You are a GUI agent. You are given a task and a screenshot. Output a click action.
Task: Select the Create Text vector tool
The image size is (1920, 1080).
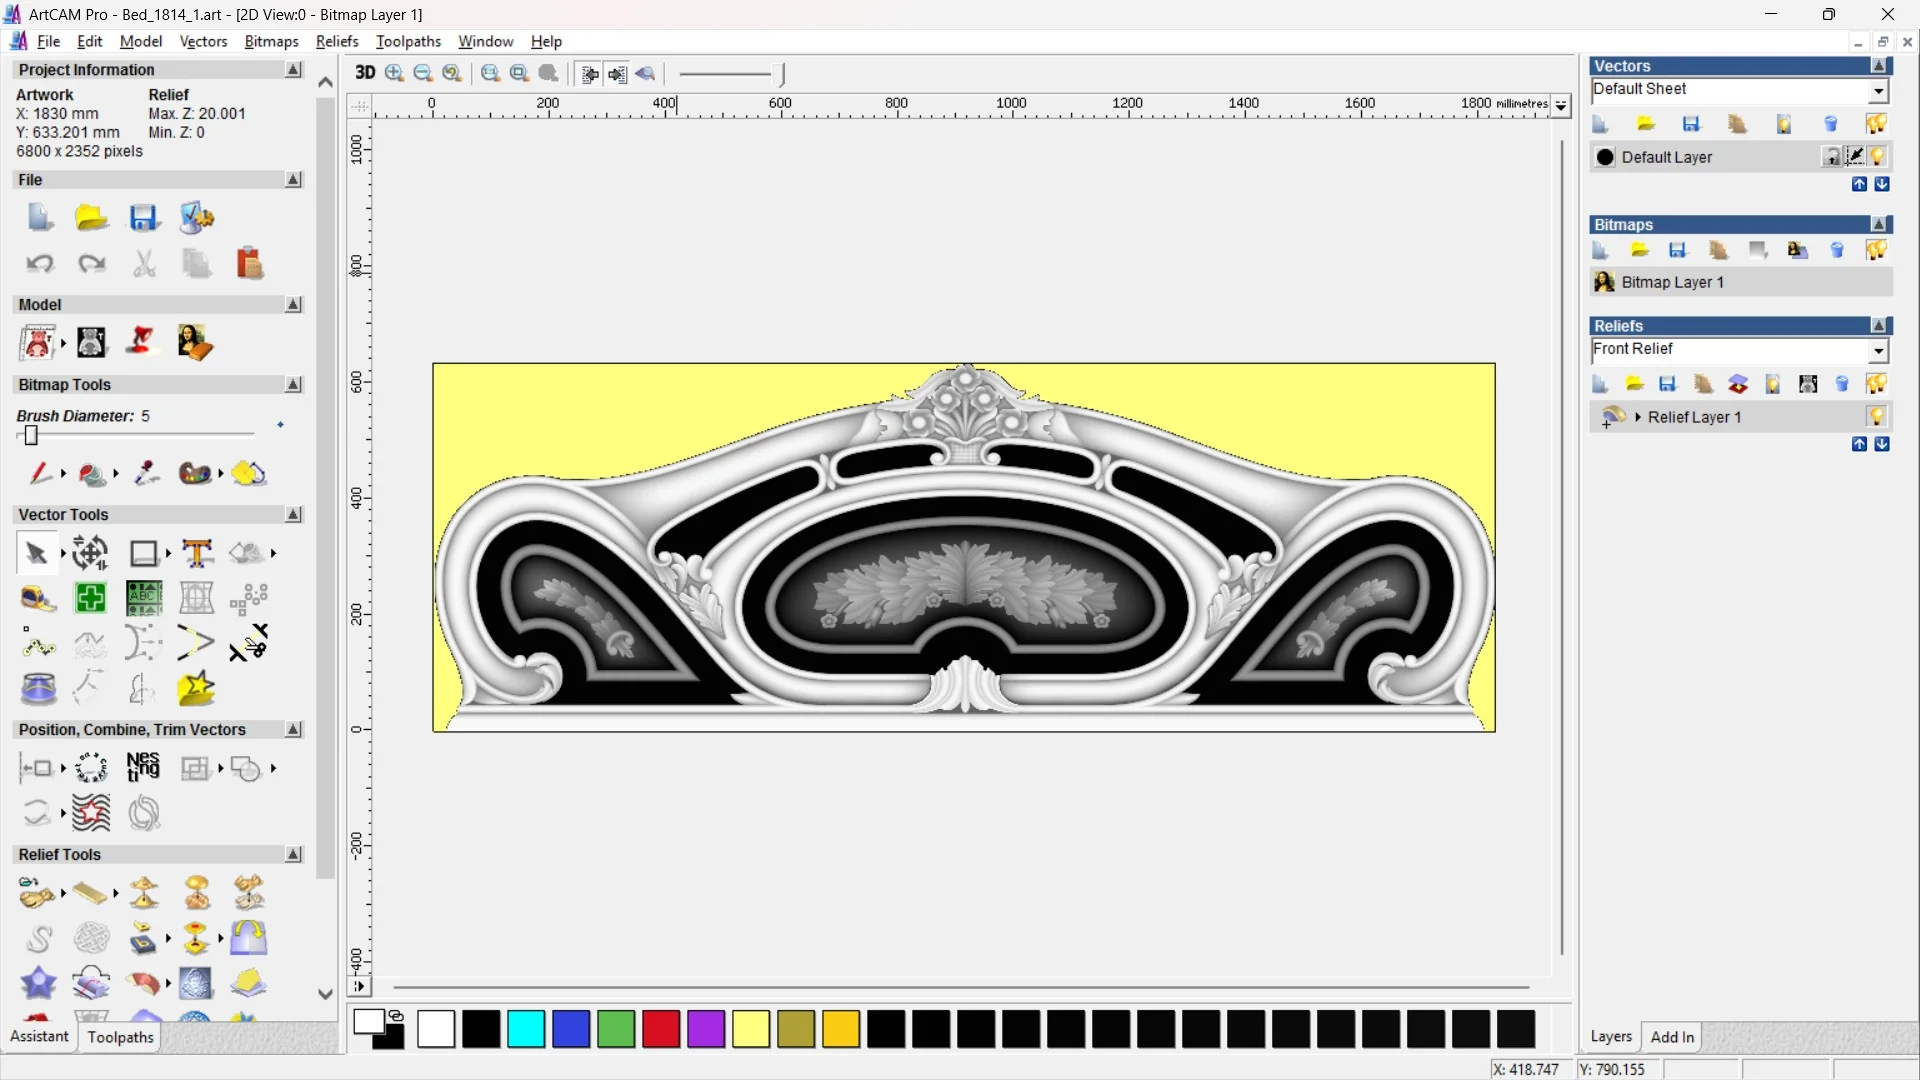197,553
